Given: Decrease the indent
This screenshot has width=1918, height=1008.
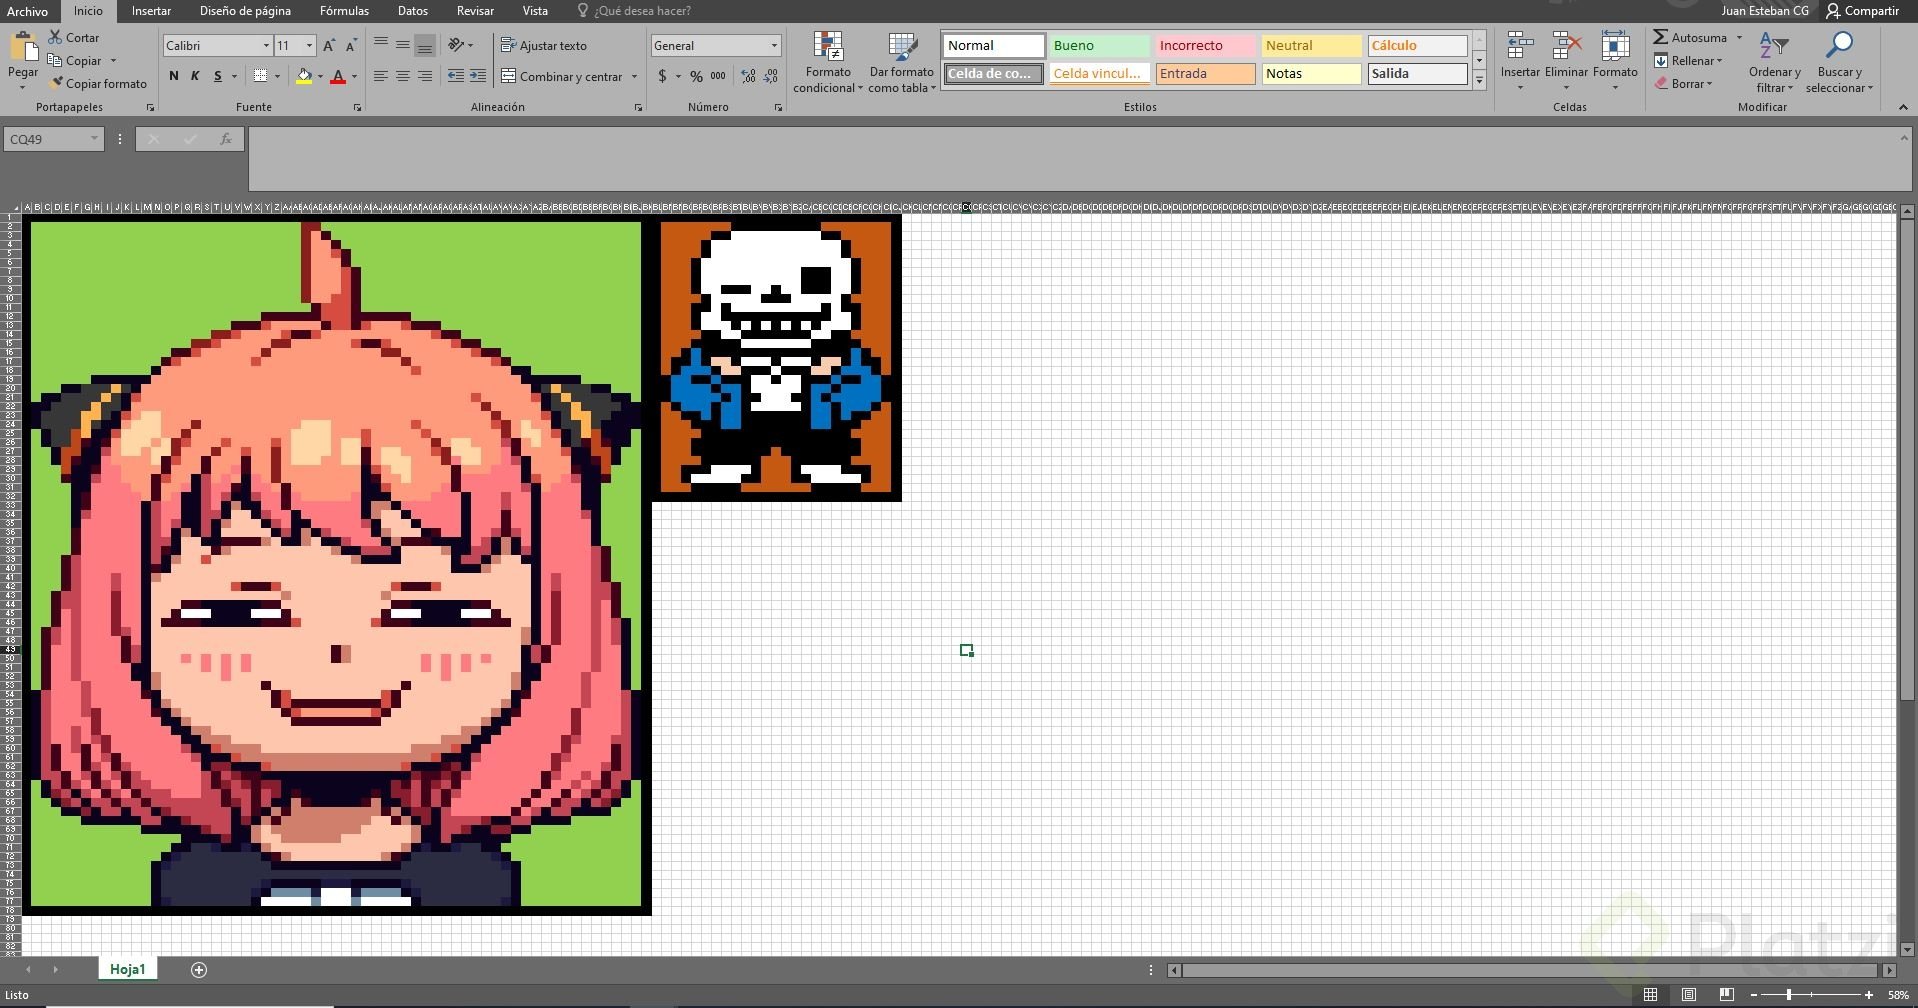Looking at the screenshot, I should 456,76.
